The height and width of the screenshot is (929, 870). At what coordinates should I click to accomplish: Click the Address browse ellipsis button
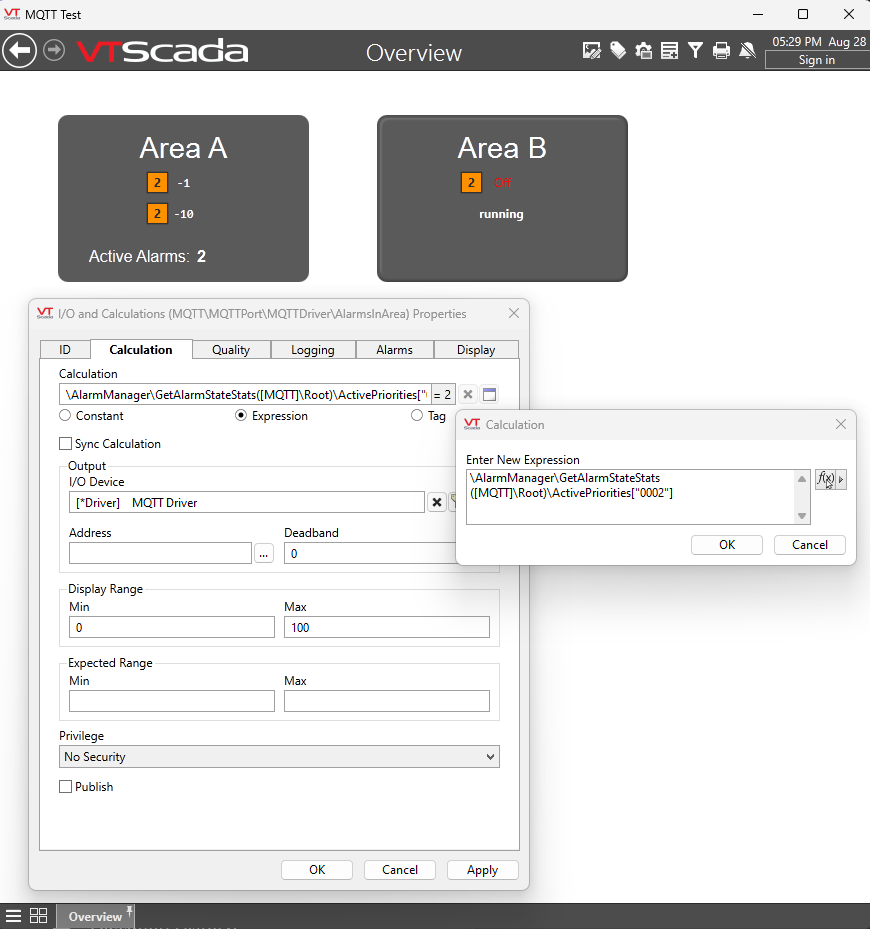click(x=264, y=554)
